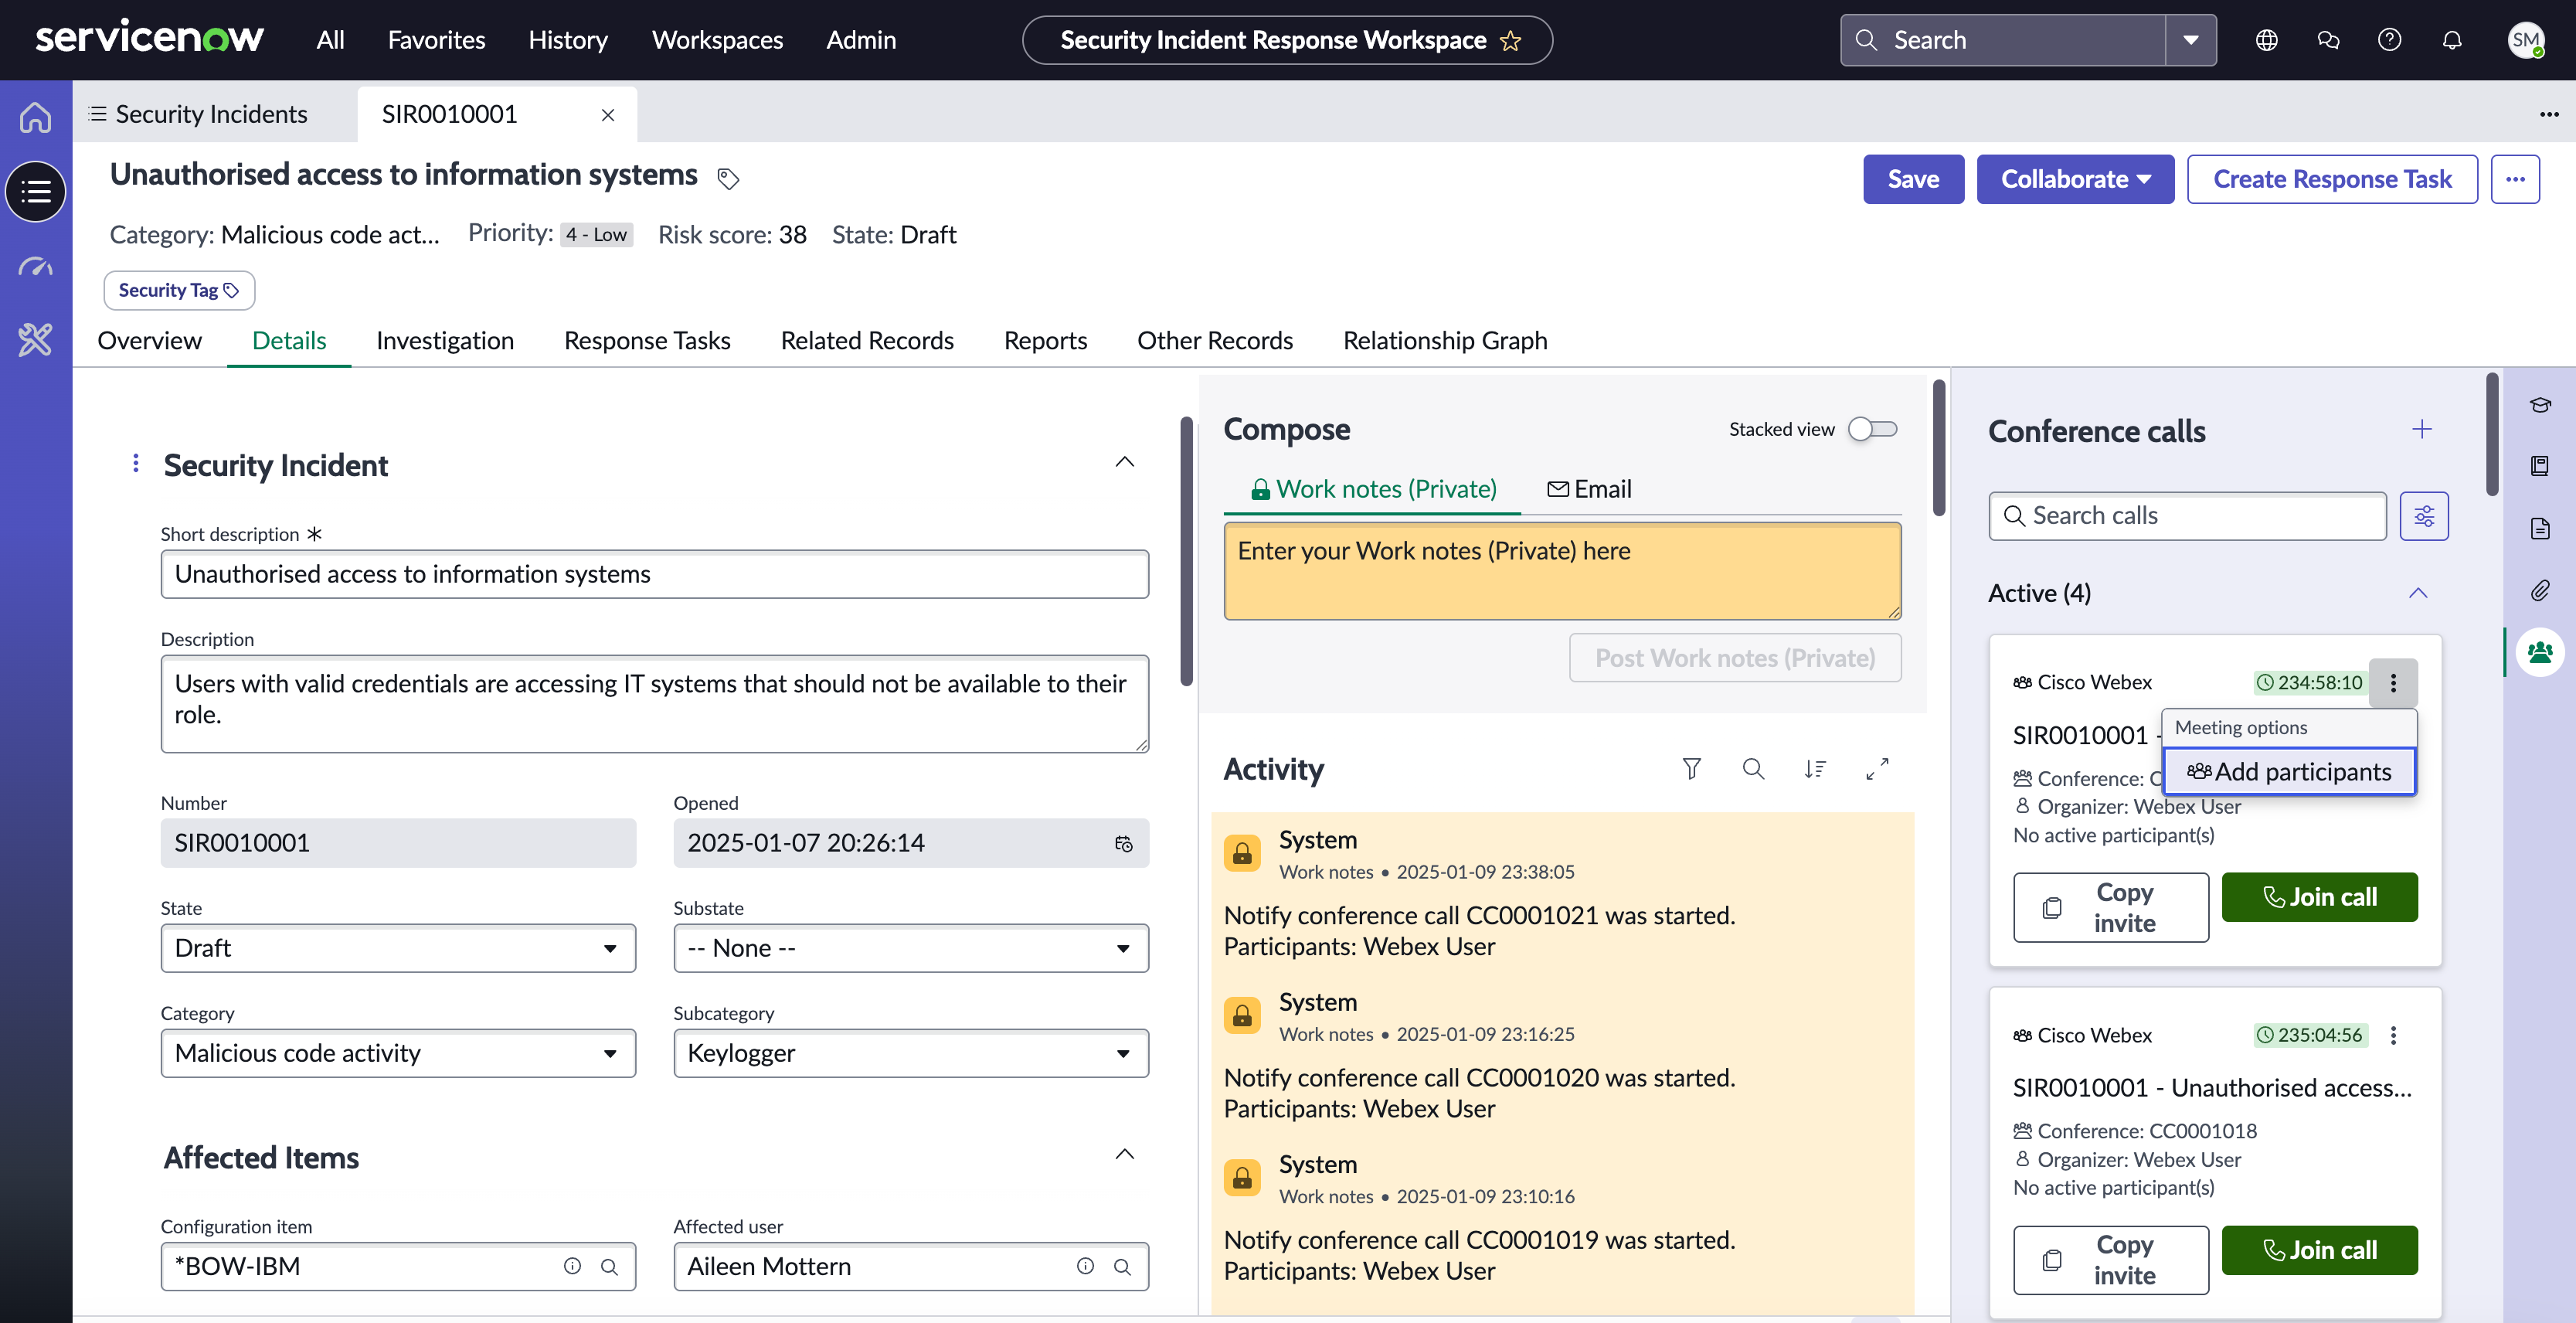Focus the Work notes (Private) text area
The width and height of the screenshot is (2576, 1323).
point(1562,571)
